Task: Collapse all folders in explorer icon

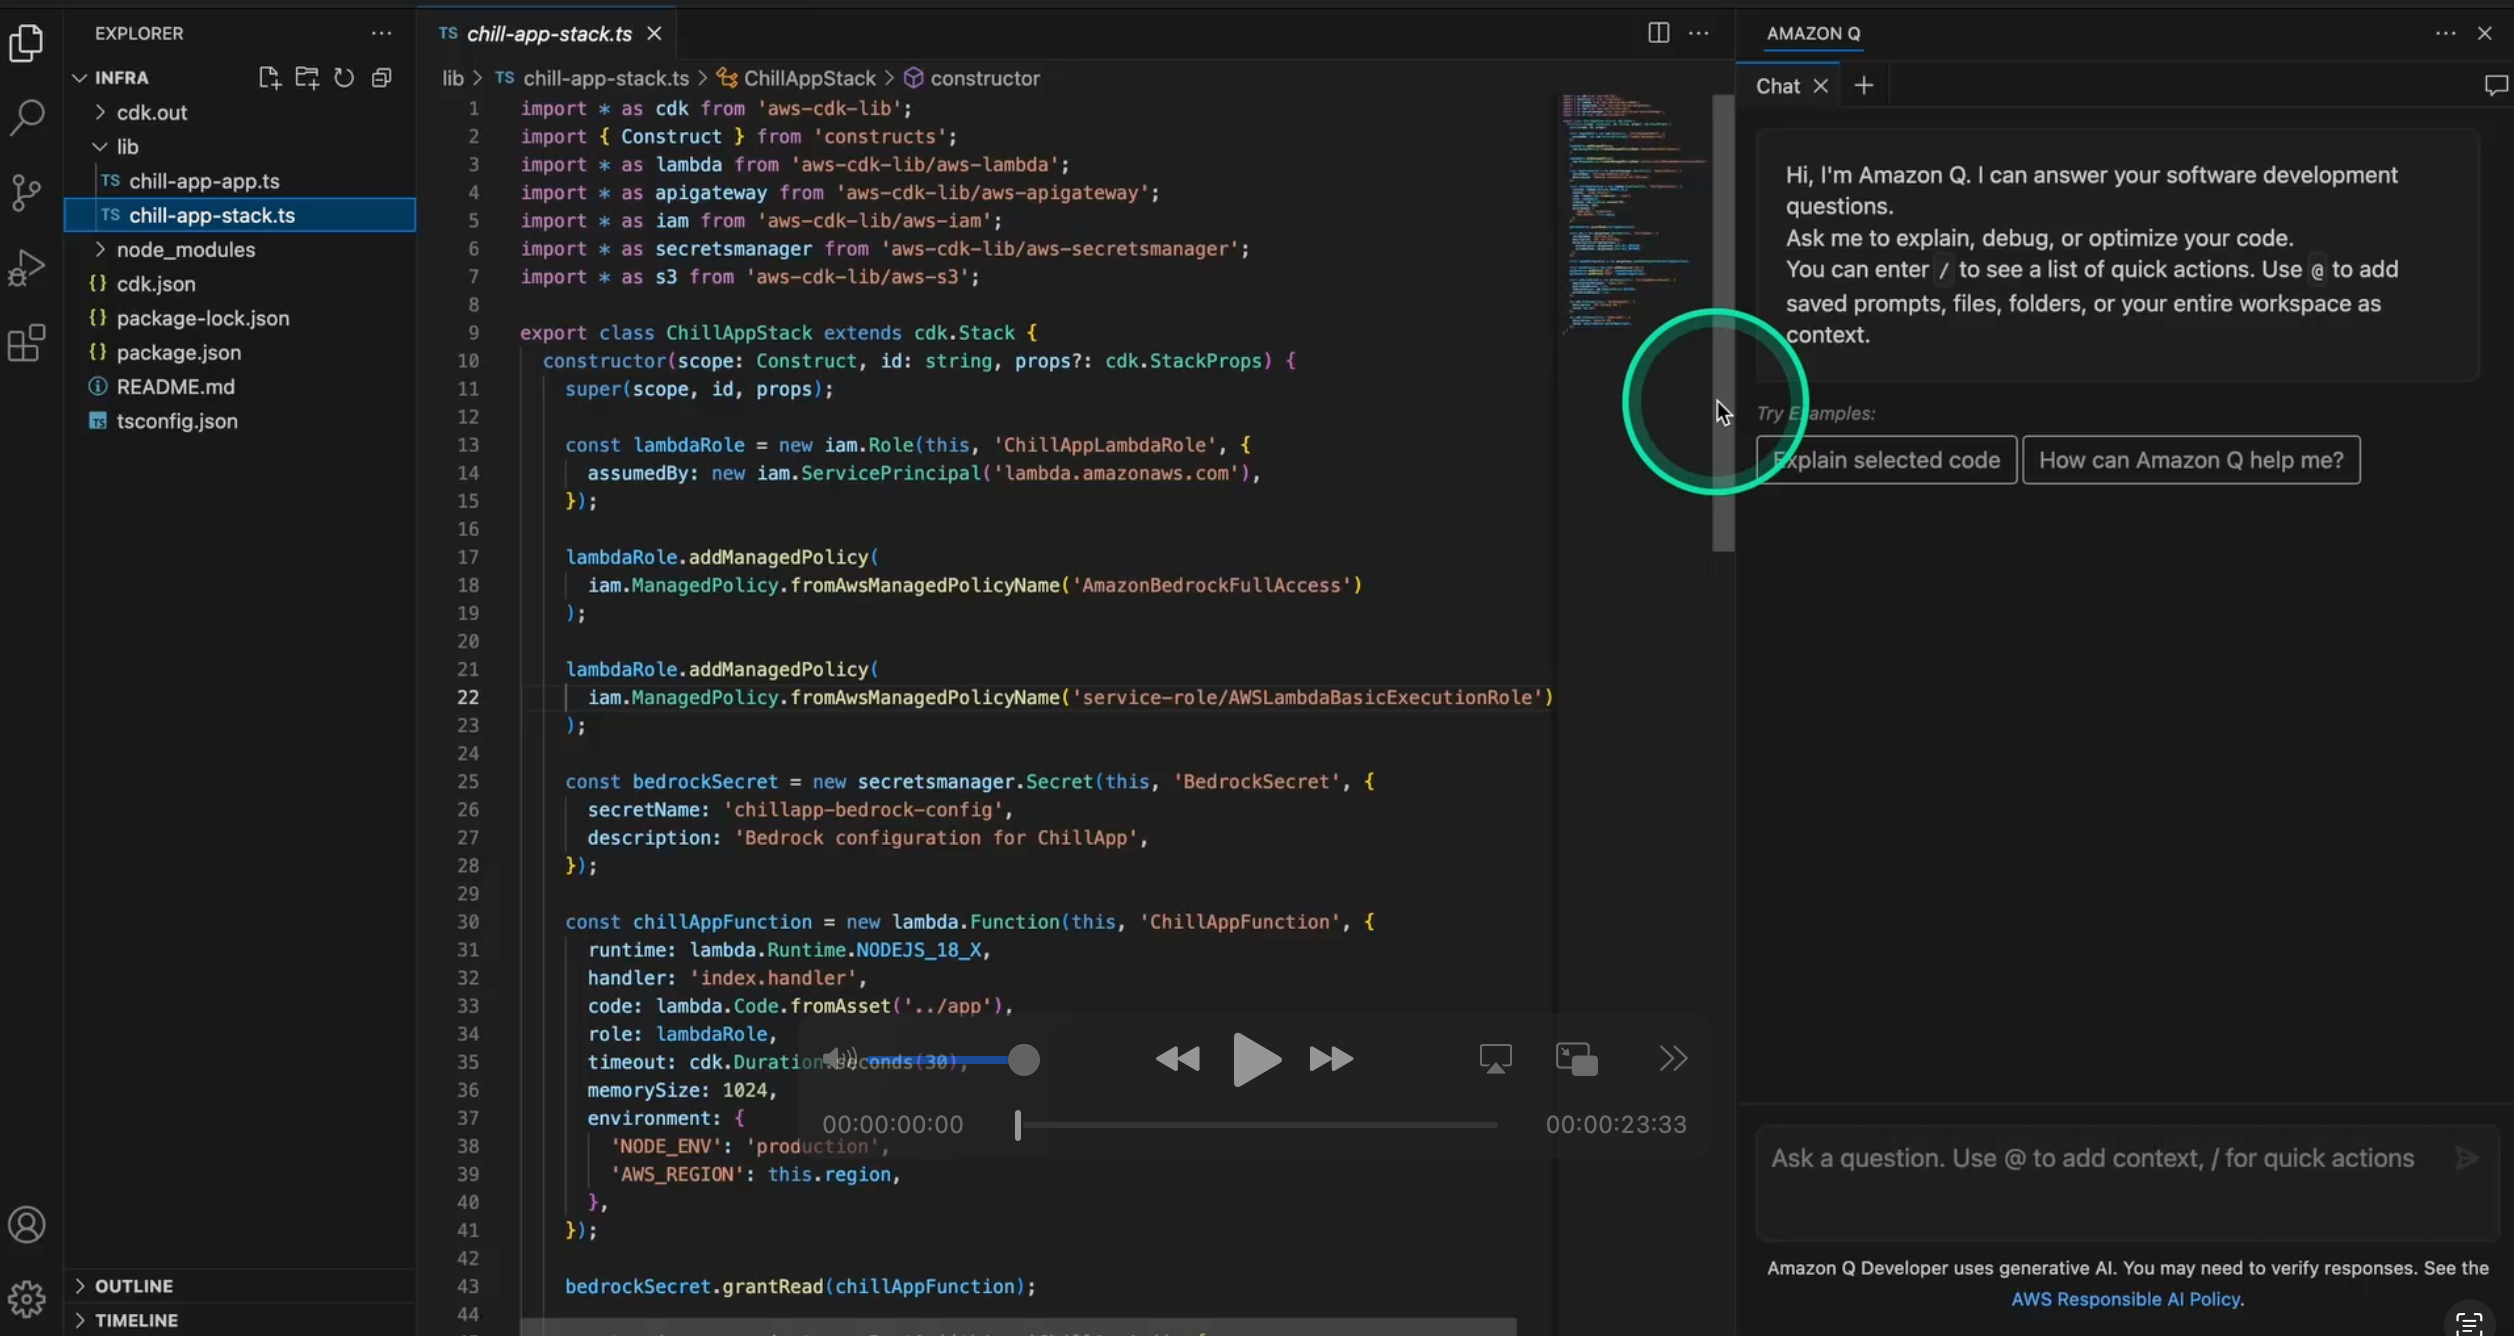Action: point(381,78)
